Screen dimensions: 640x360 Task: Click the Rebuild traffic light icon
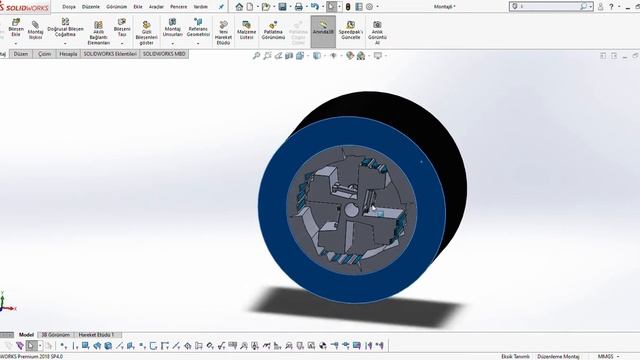tap(348, 7)
